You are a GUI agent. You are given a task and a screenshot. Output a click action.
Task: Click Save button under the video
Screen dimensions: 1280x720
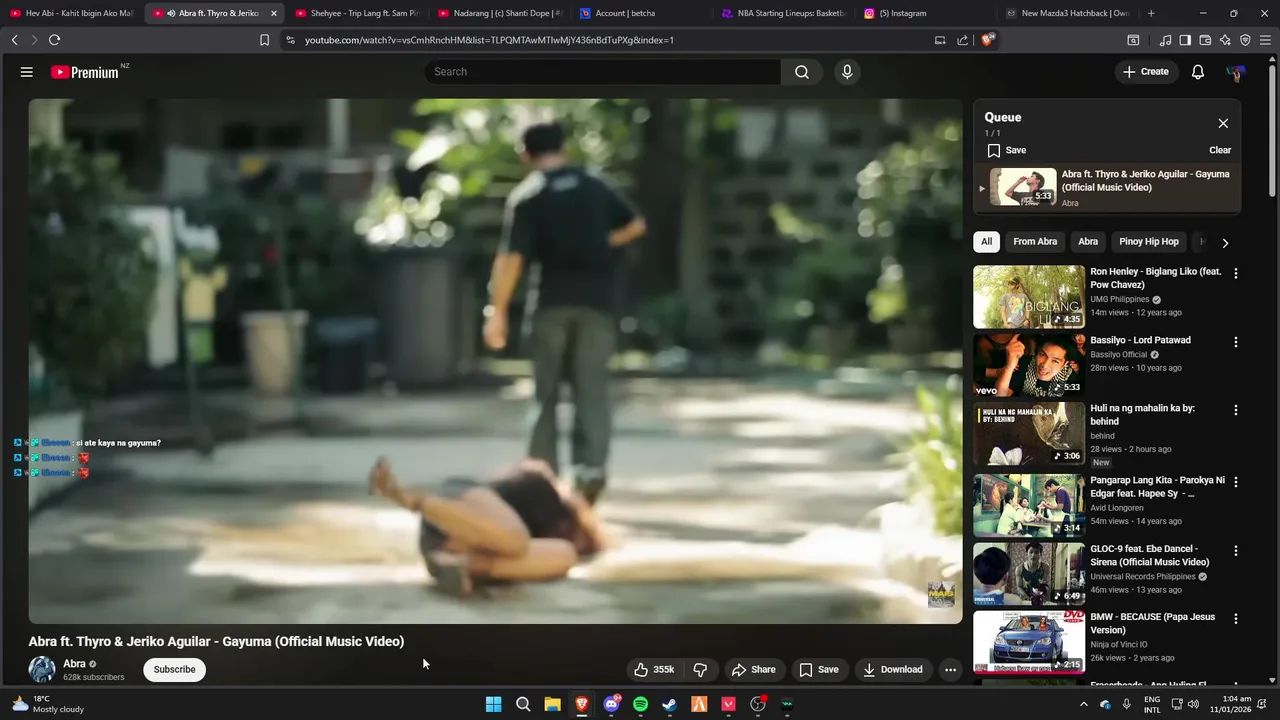tap(818, 670)
